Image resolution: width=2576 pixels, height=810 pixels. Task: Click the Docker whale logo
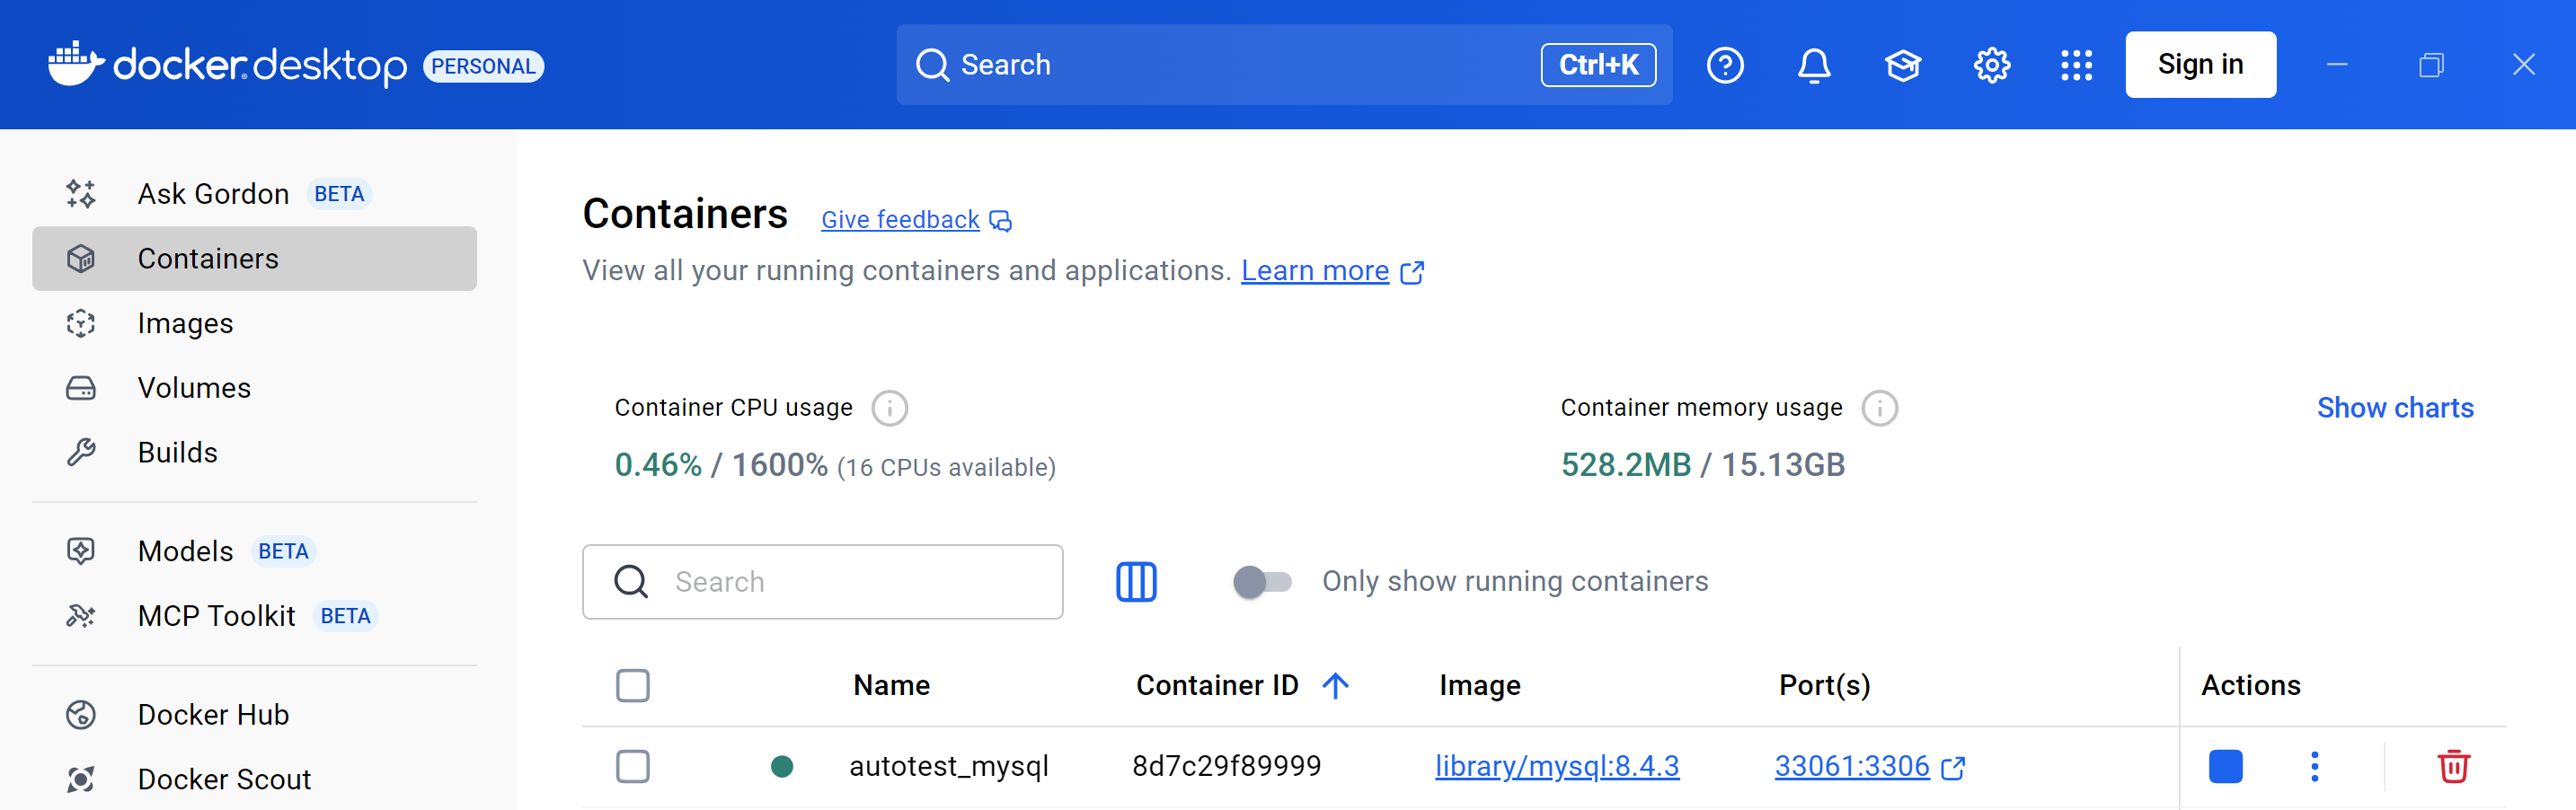pyautogui.click(x=76, y=64)
